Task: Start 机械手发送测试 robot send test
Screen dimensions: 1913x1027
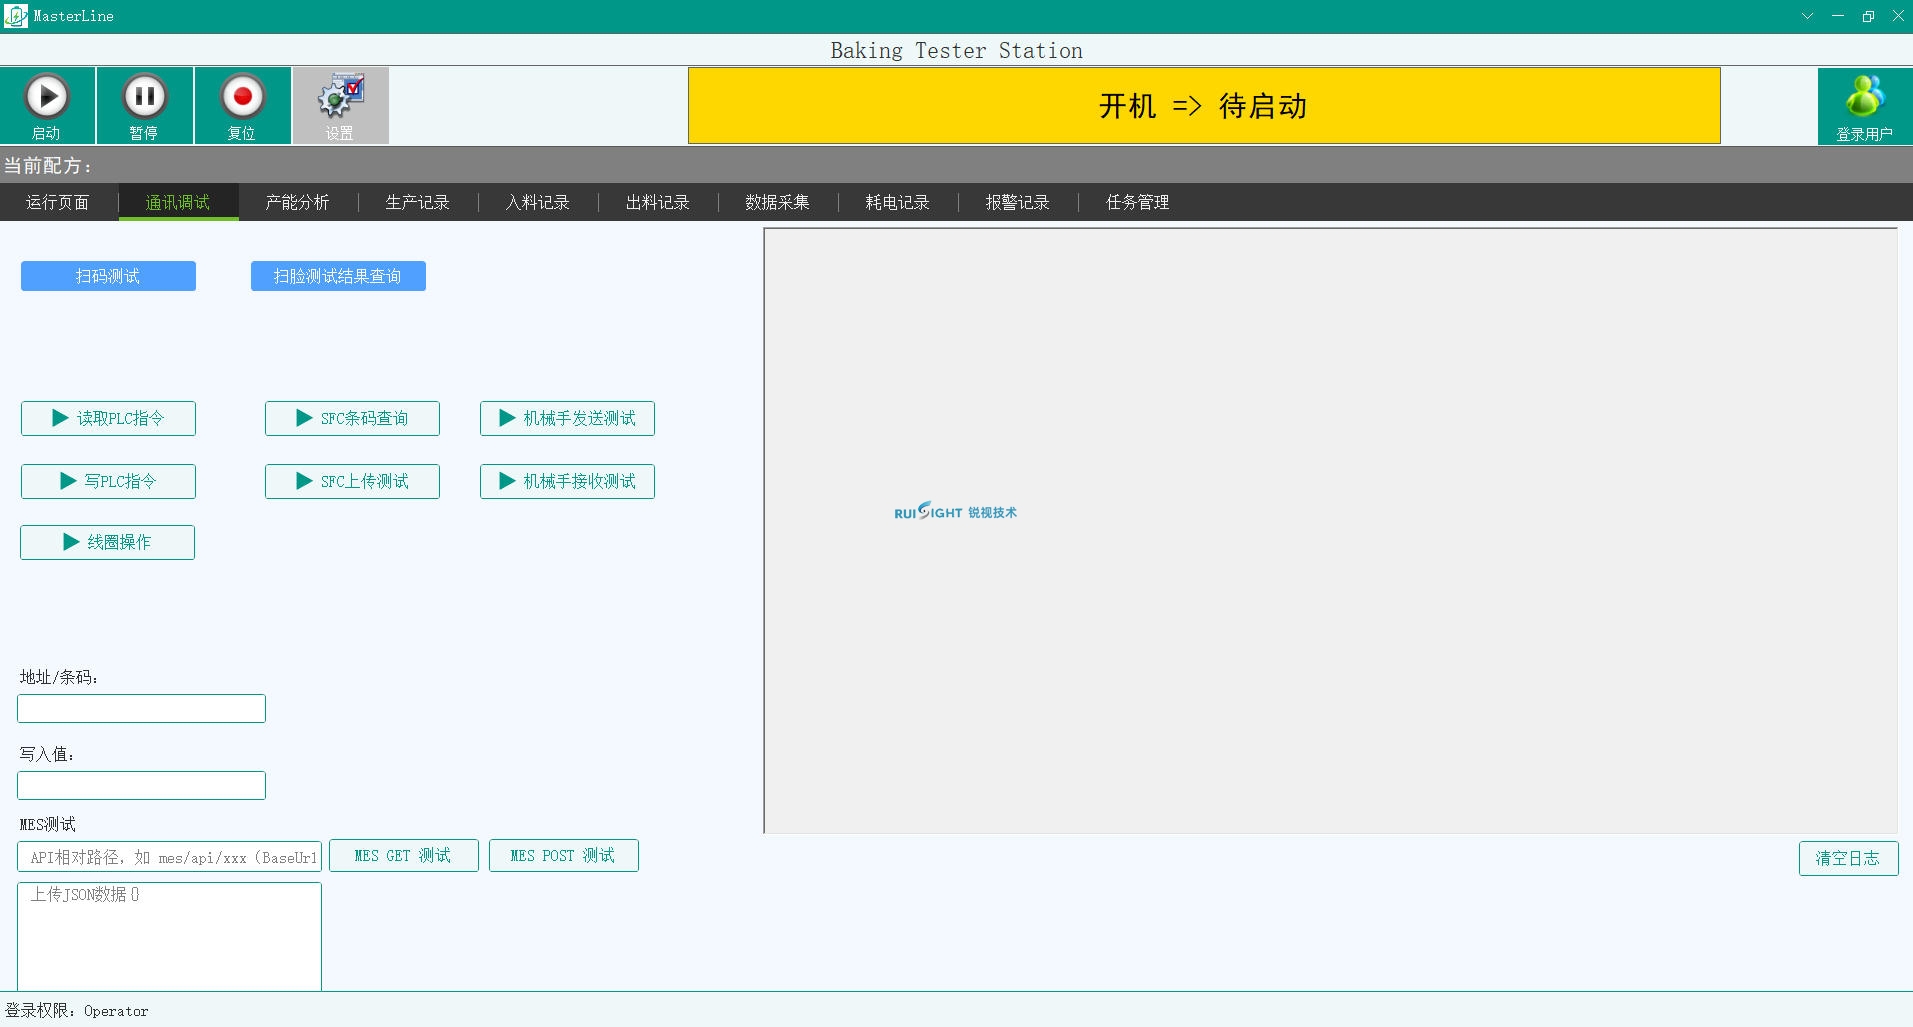Action: 567,418
